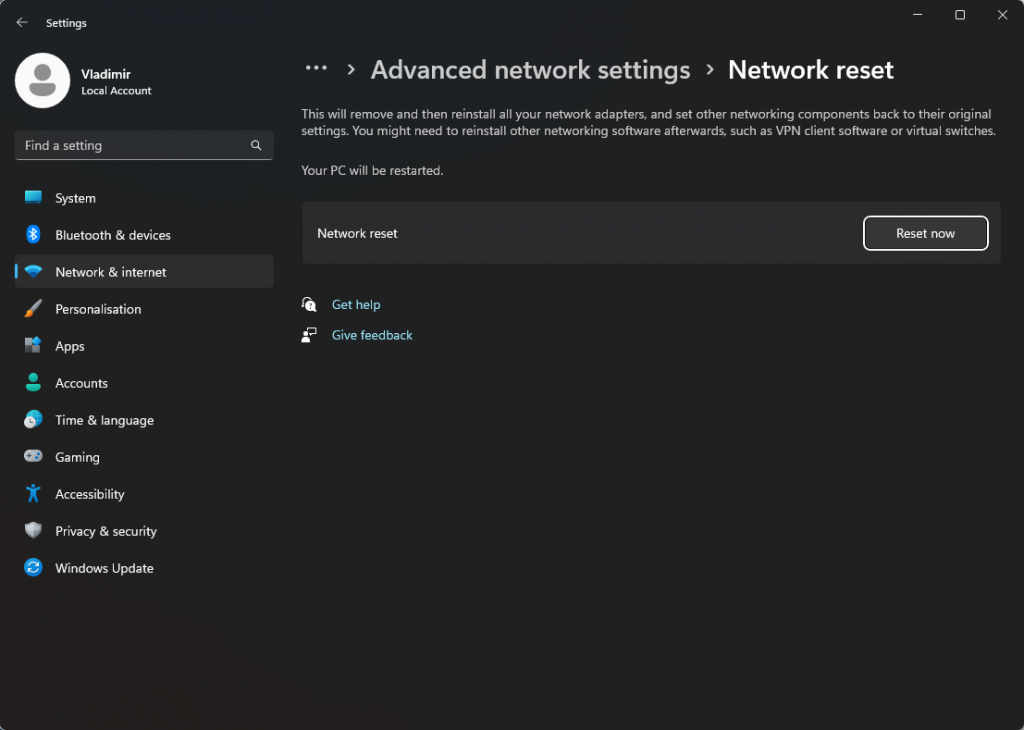The image size is (1024, 730).
Task: Open Bluetooth & devices settings
Action: (x=112, y=235)
